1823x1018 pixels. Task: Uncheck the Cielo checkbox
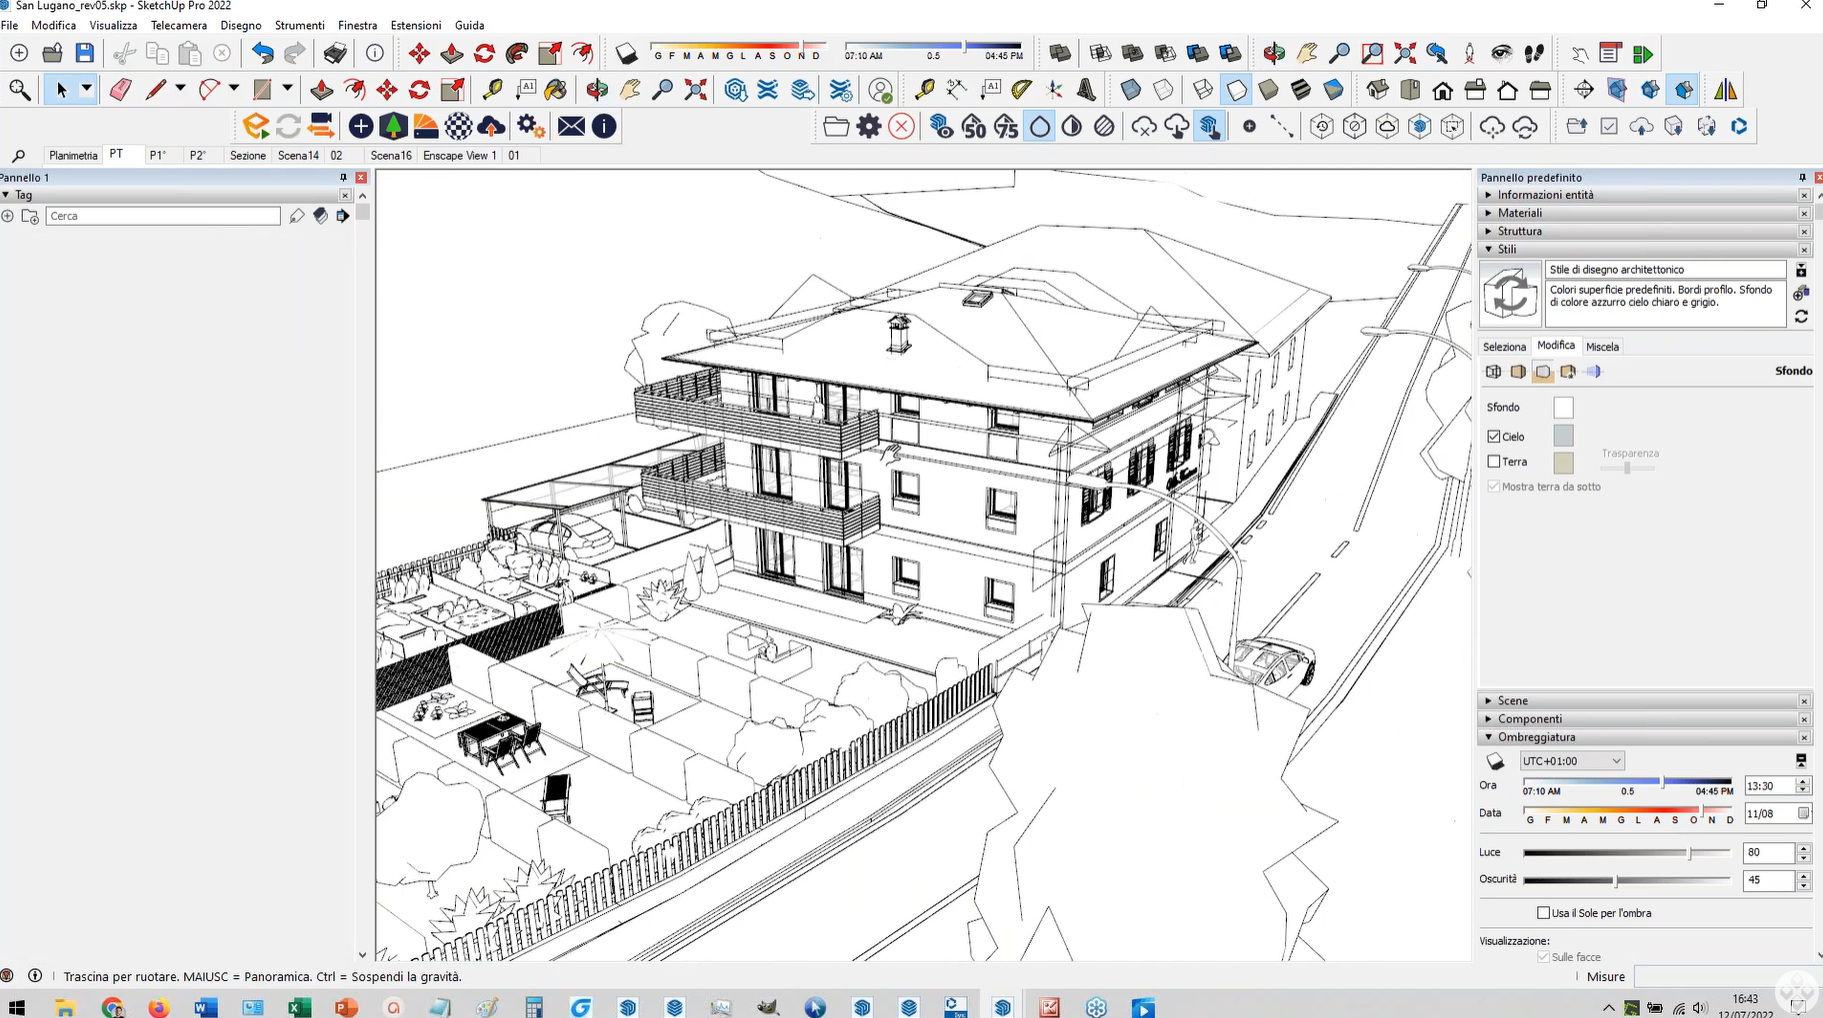click(1494, 436)
